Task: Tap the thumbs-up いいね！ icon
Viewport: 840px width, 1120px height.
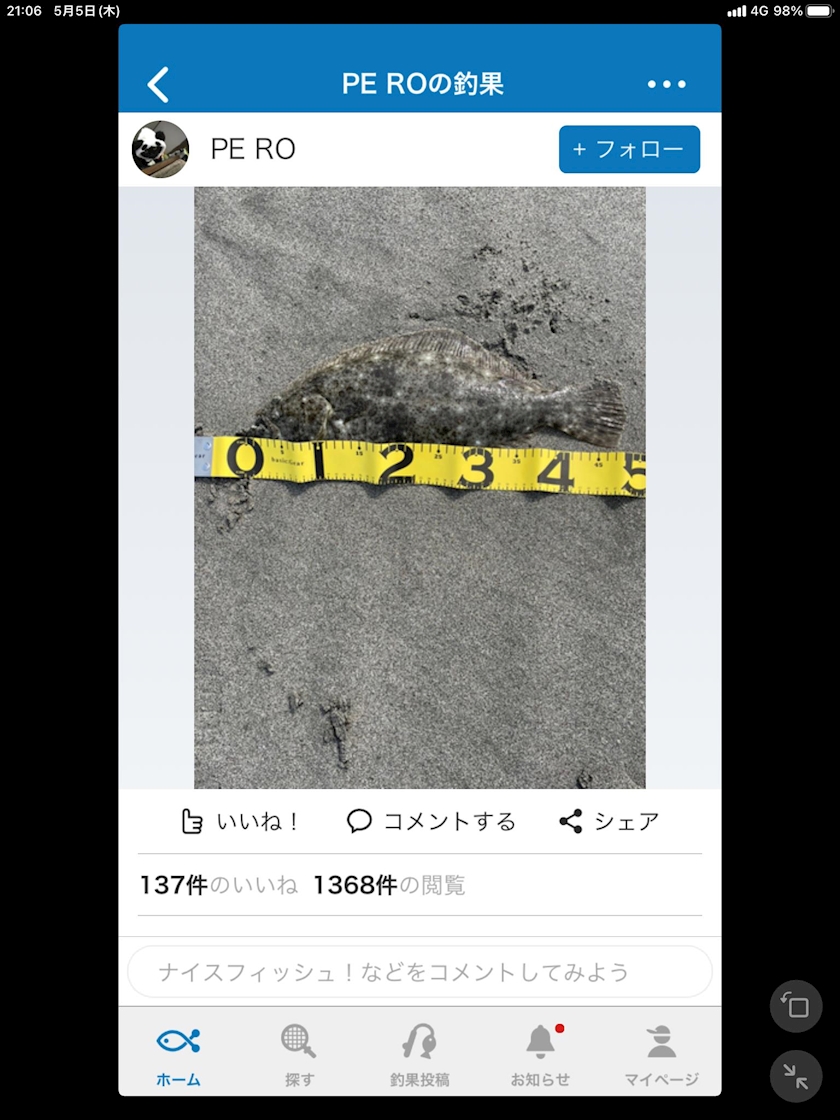Action: (x=191, y=821)
